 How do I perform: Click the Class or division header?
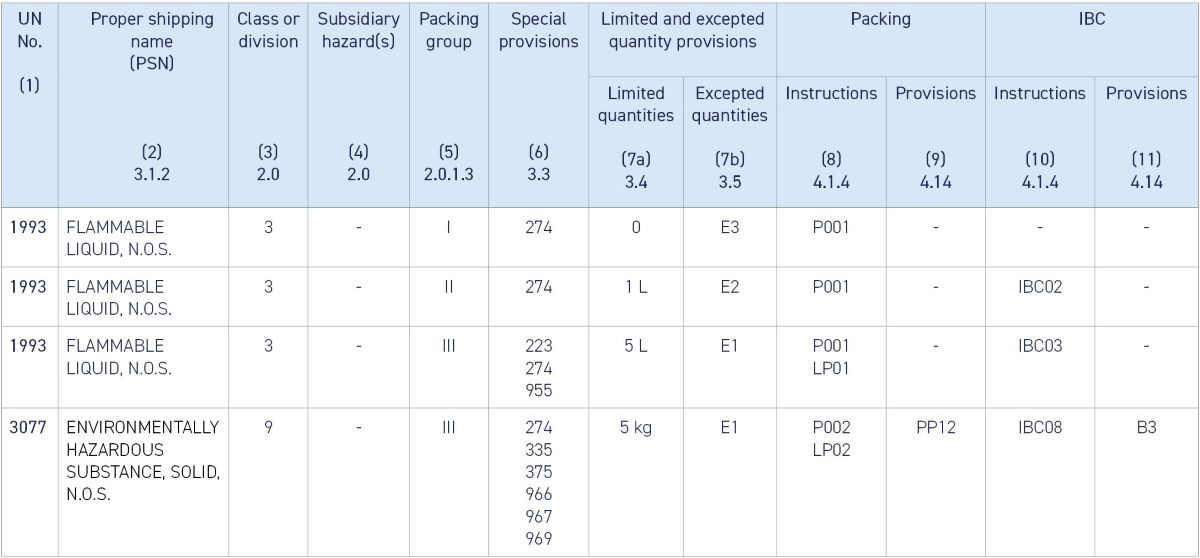pos(268,30)
